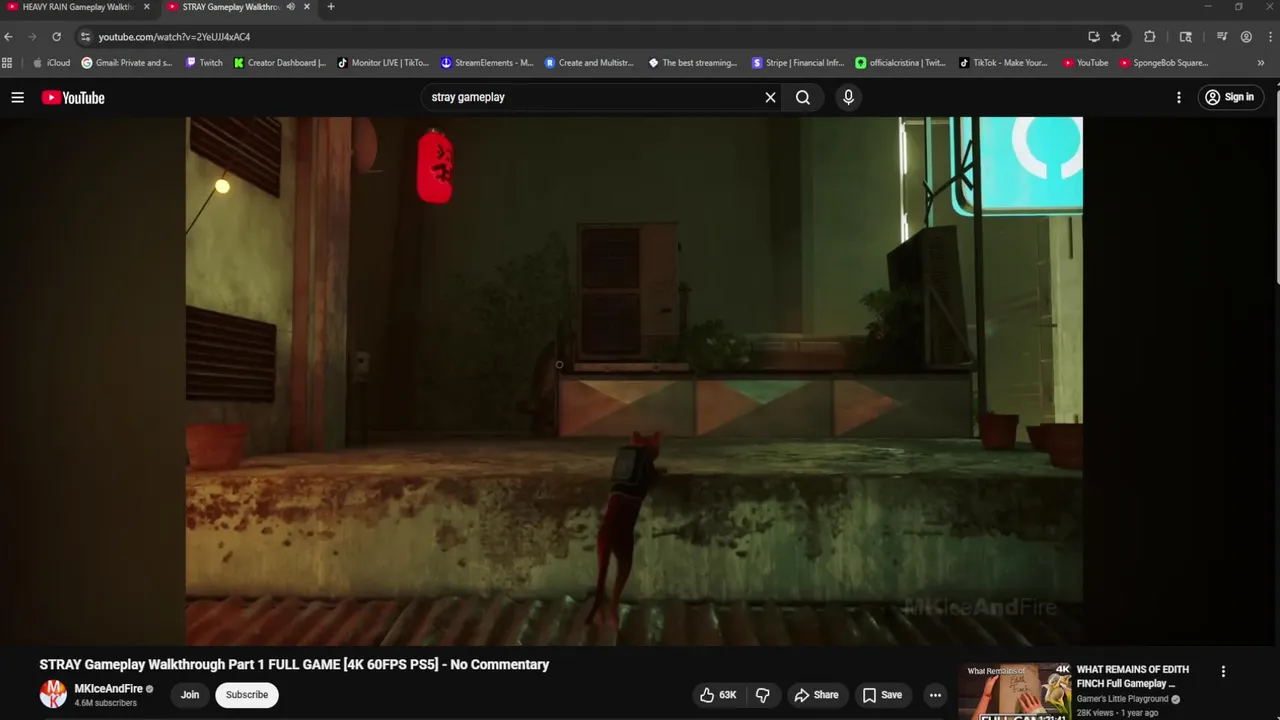Open Edith Finch recommended video thumbnail

1014,691
